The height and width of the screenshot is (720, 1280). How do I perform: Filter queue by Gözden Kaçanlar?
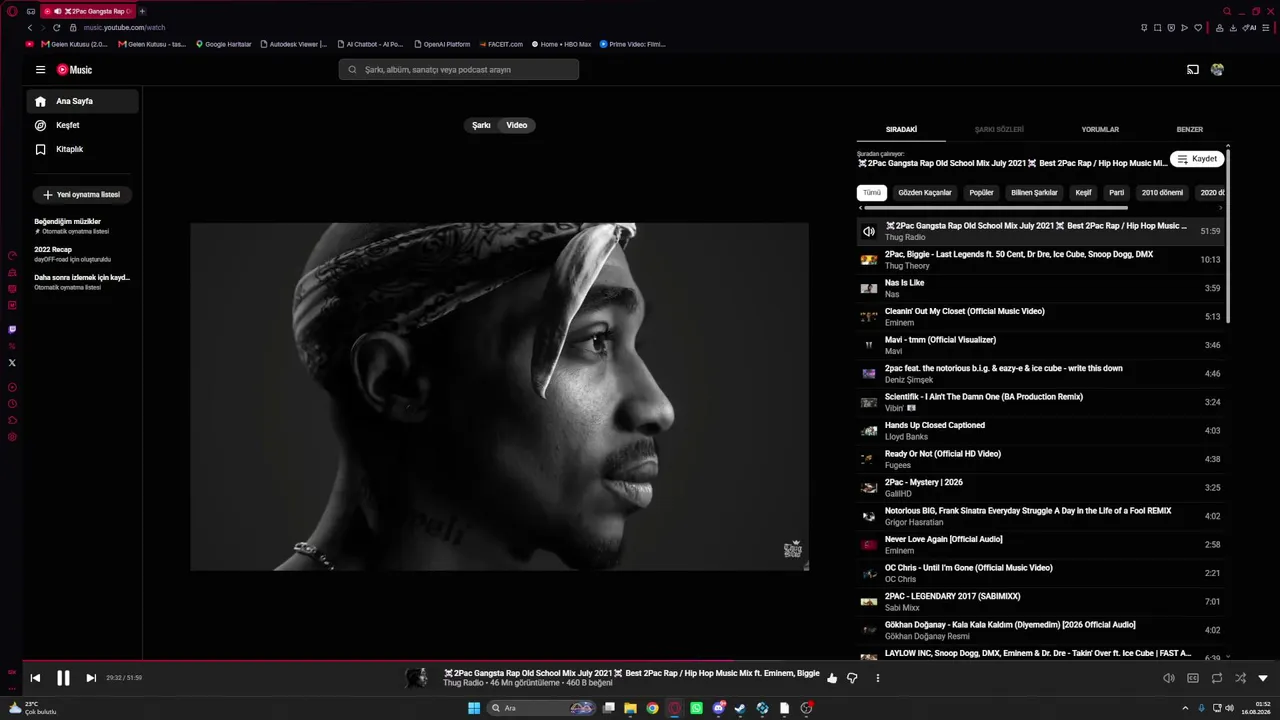925,193
